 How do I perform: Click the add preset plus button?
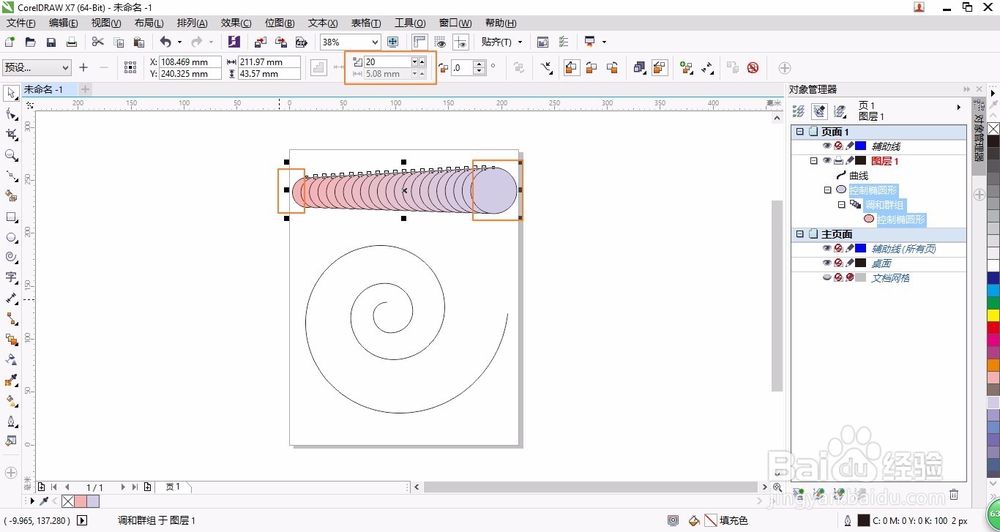(x=83, y=67)
